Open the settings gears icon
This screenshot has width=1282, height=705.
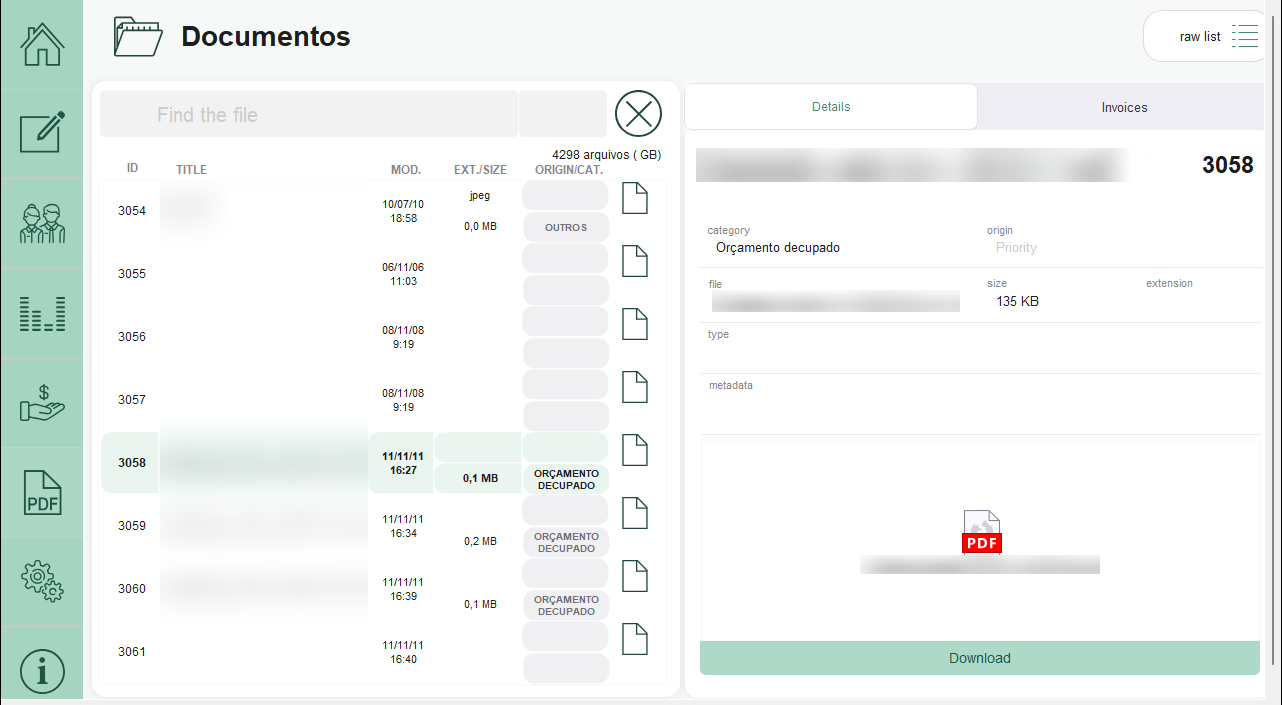[x=42, y=581]
